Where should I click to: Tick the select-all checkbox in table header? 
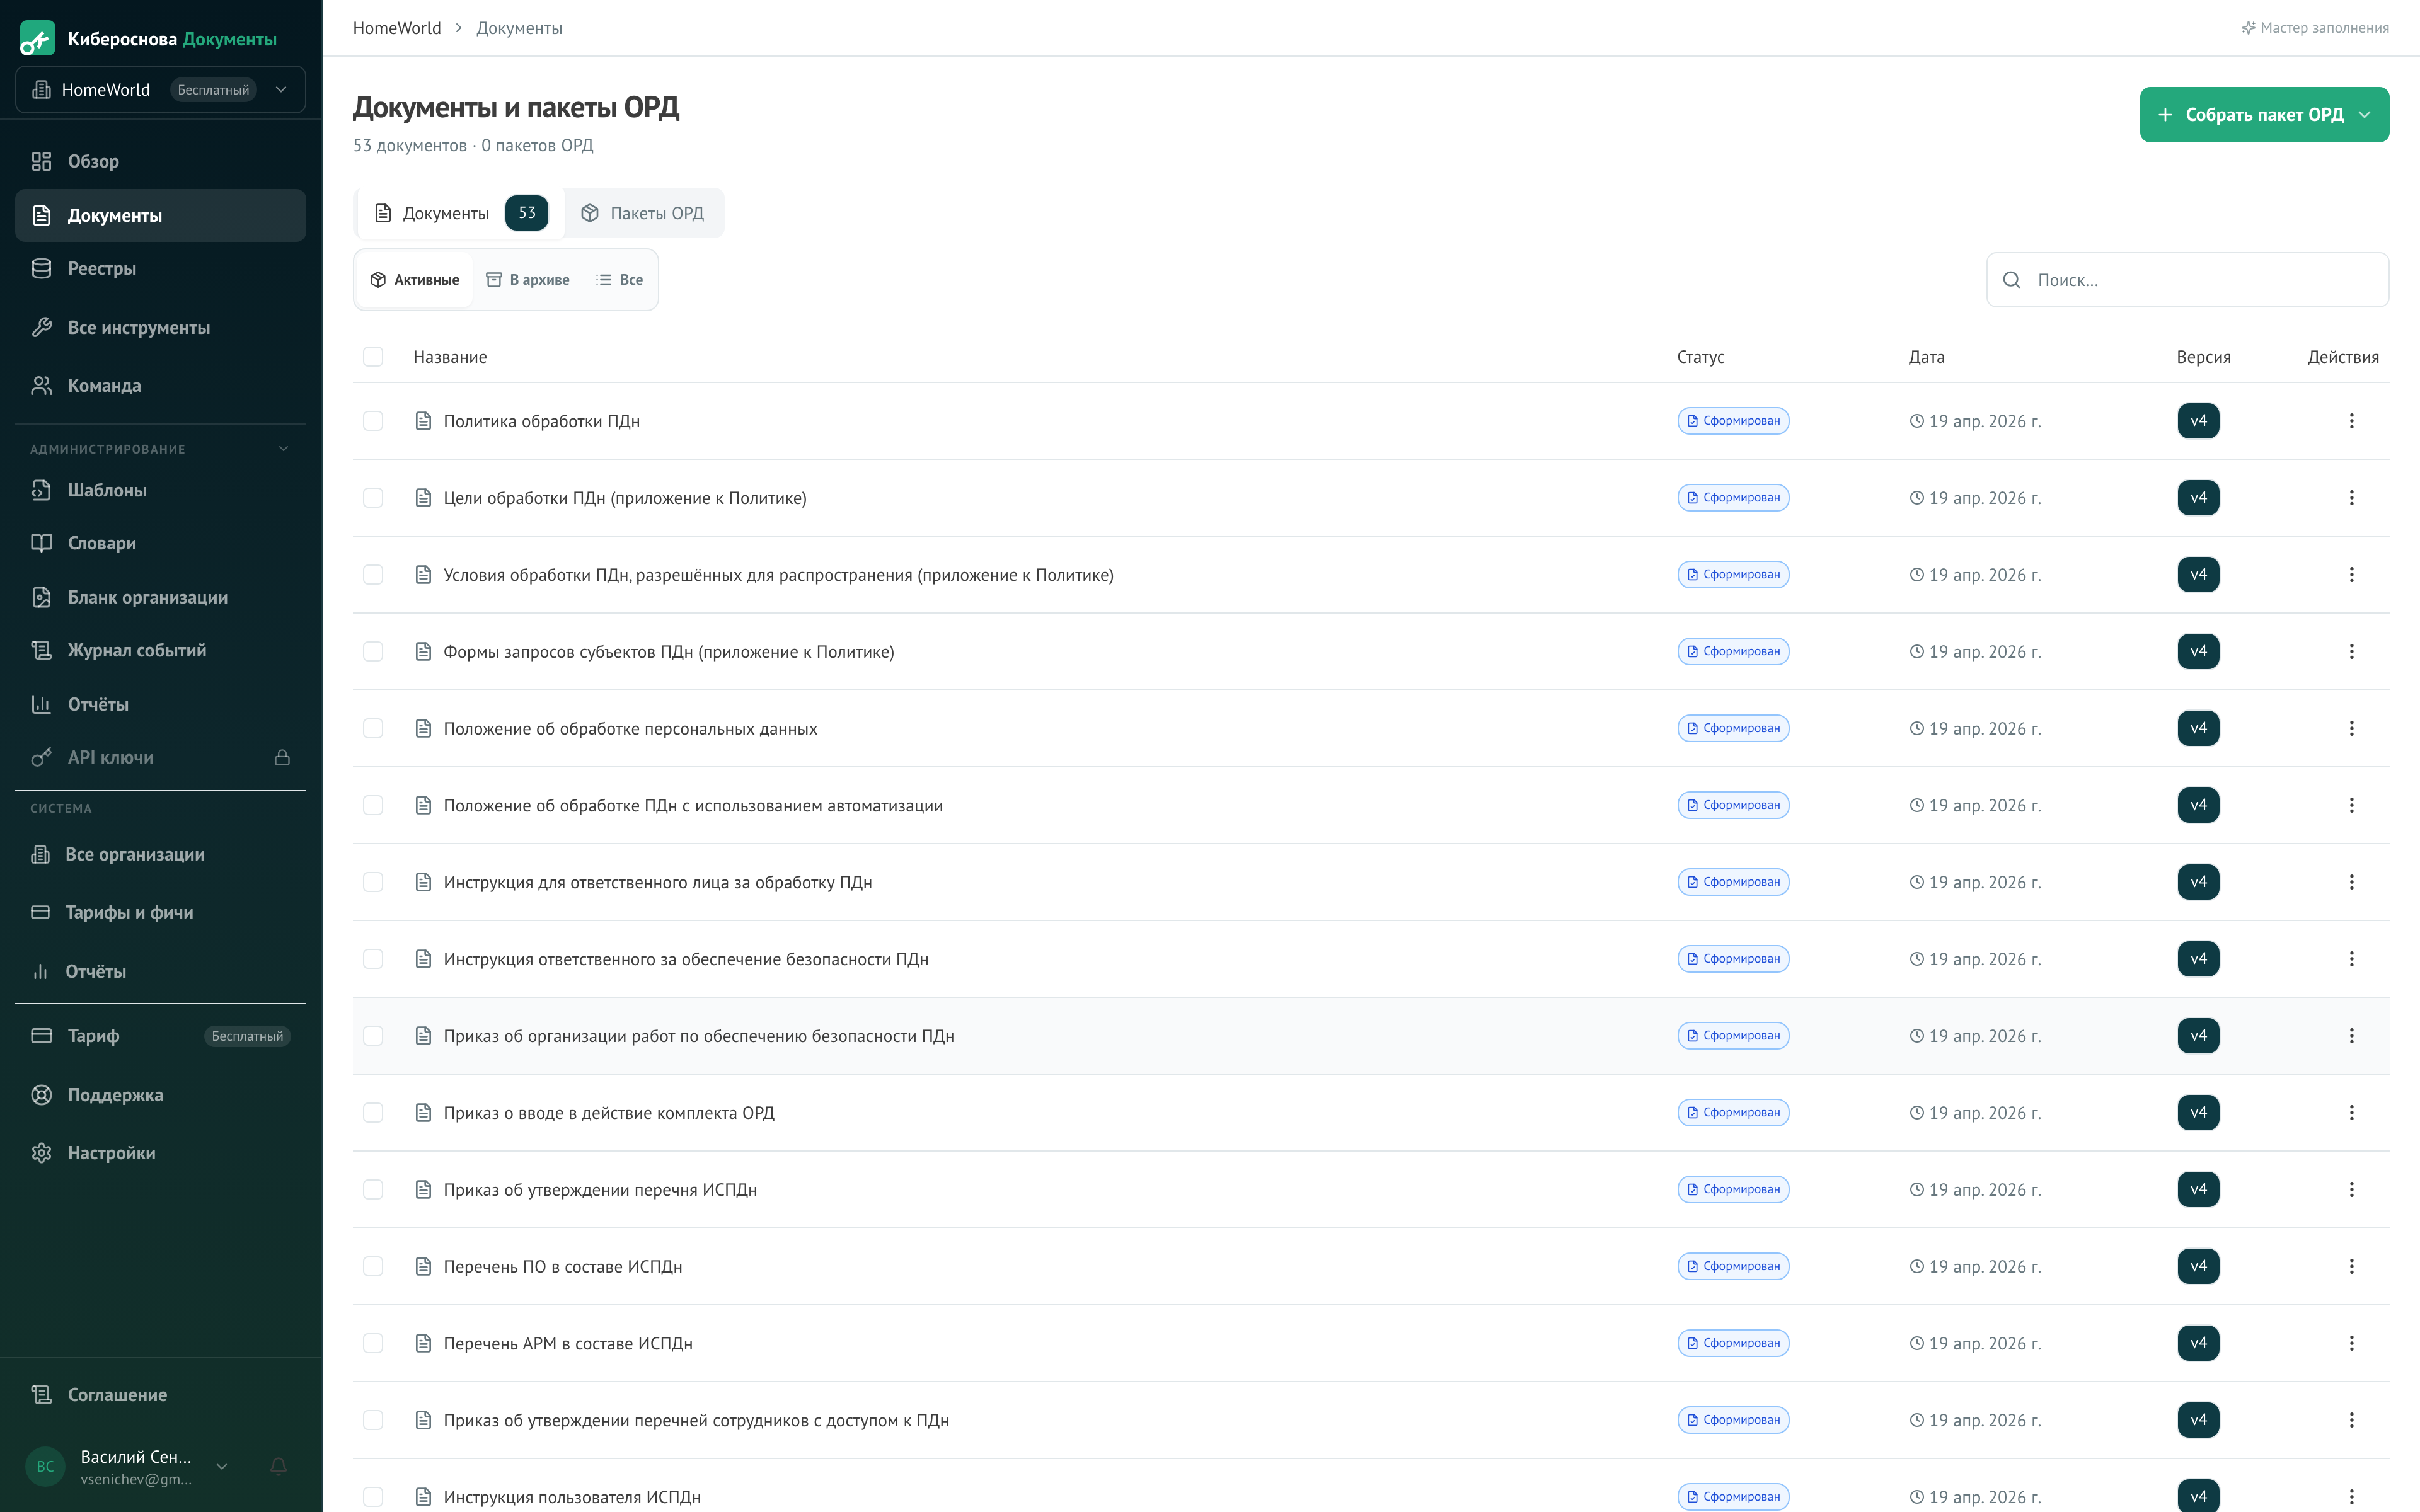pos(373,357)
